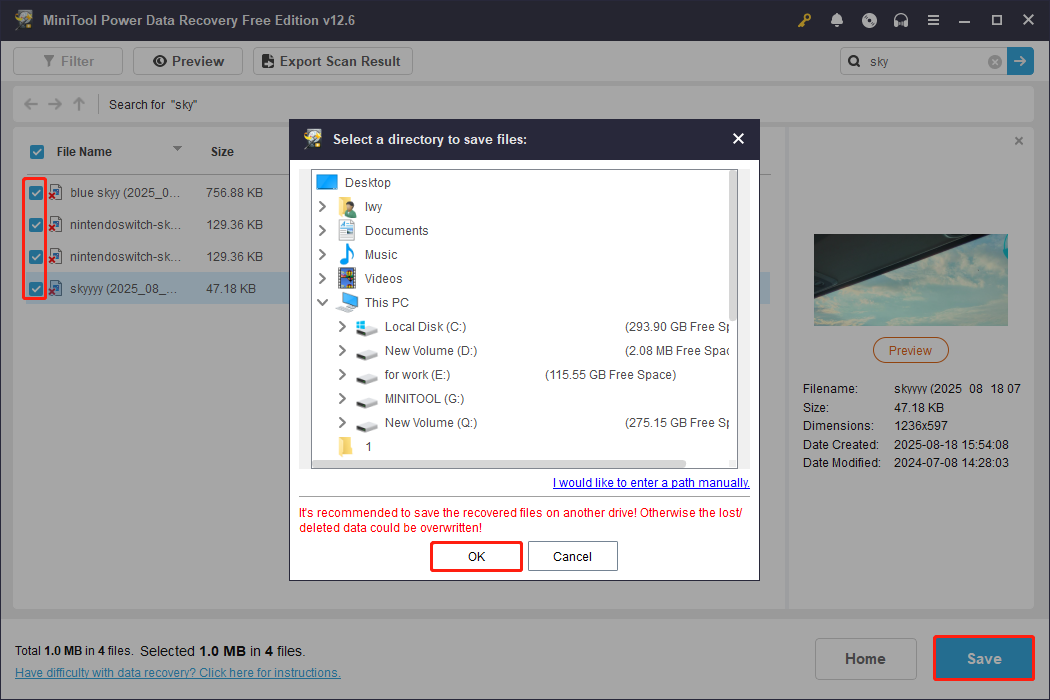Deselect the 'blue skyy' file checkbox
This screenshot has width=1050, height=700.
(36, 192)
